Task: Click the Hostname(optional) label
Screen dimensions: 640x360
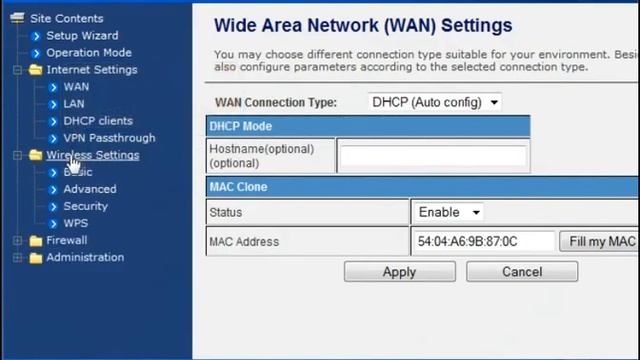Action: (262, 156)
